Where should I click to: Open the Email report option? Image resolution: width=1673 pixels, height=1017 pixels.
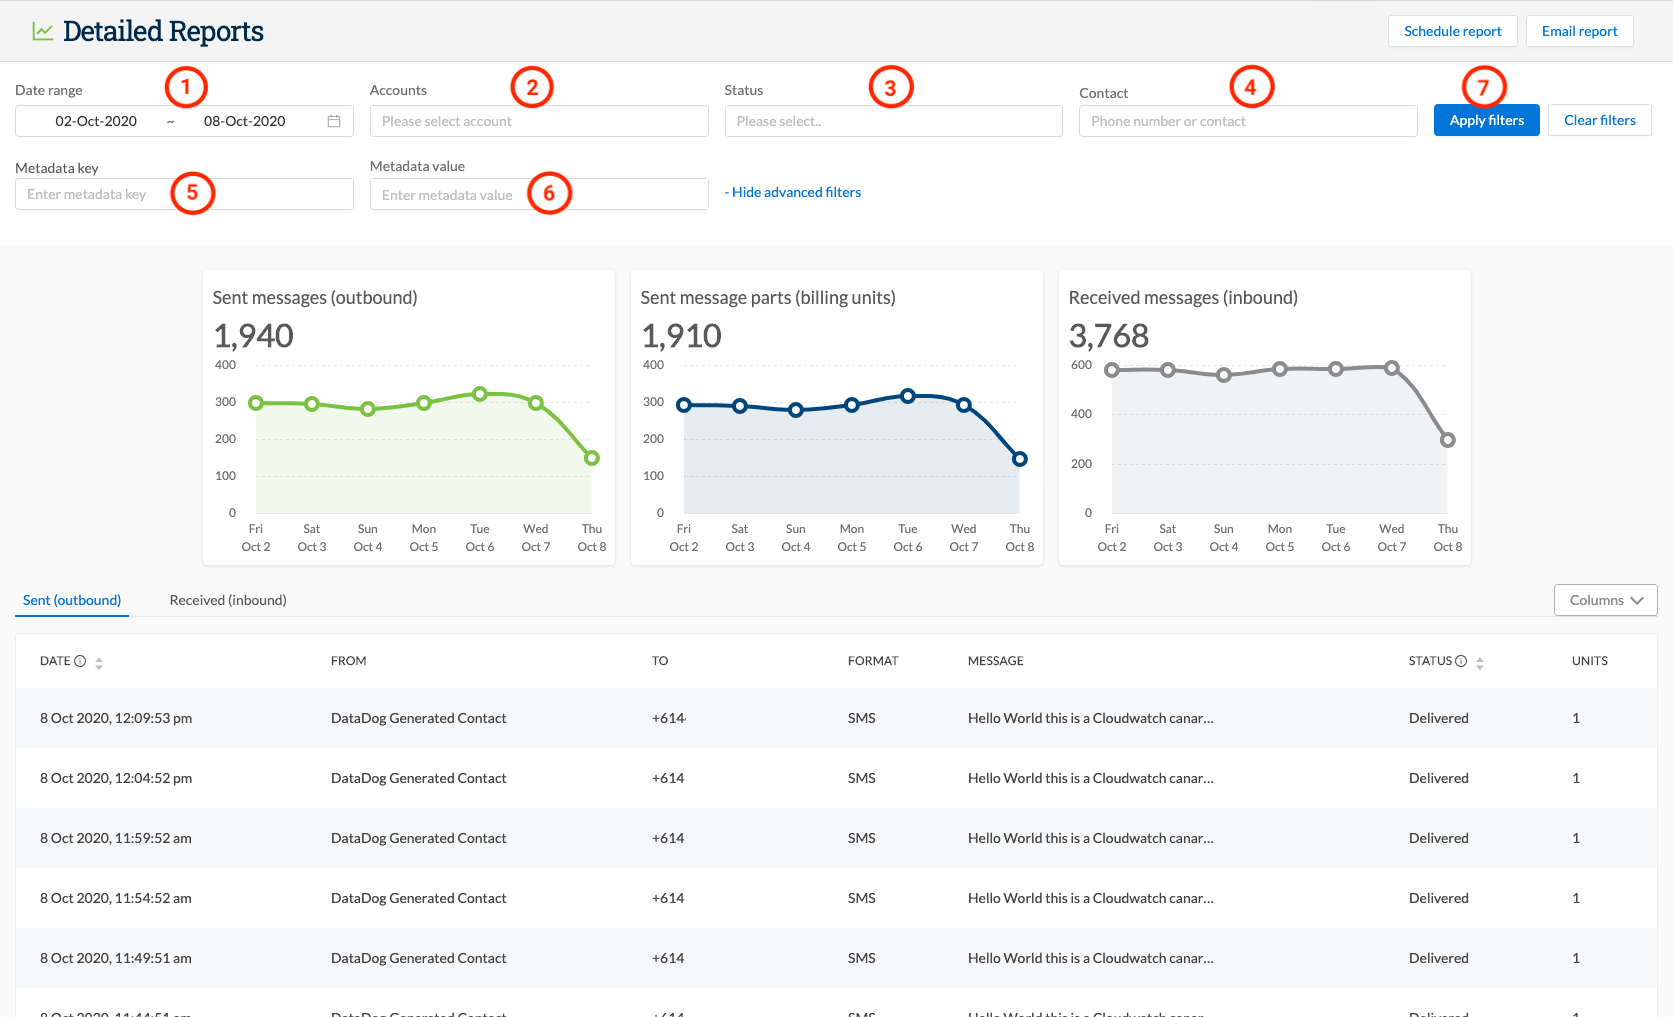pos(1579,31)
